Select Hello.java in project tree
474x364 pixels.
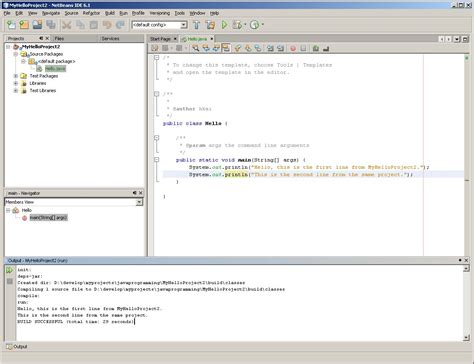tap(55, 69)
